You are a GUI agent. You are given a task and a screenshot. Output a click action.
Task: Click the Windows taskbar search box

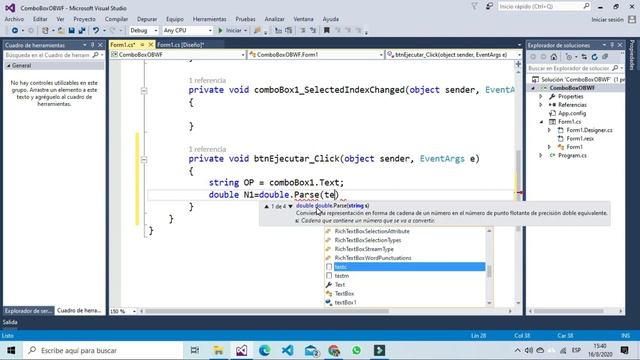102,350
